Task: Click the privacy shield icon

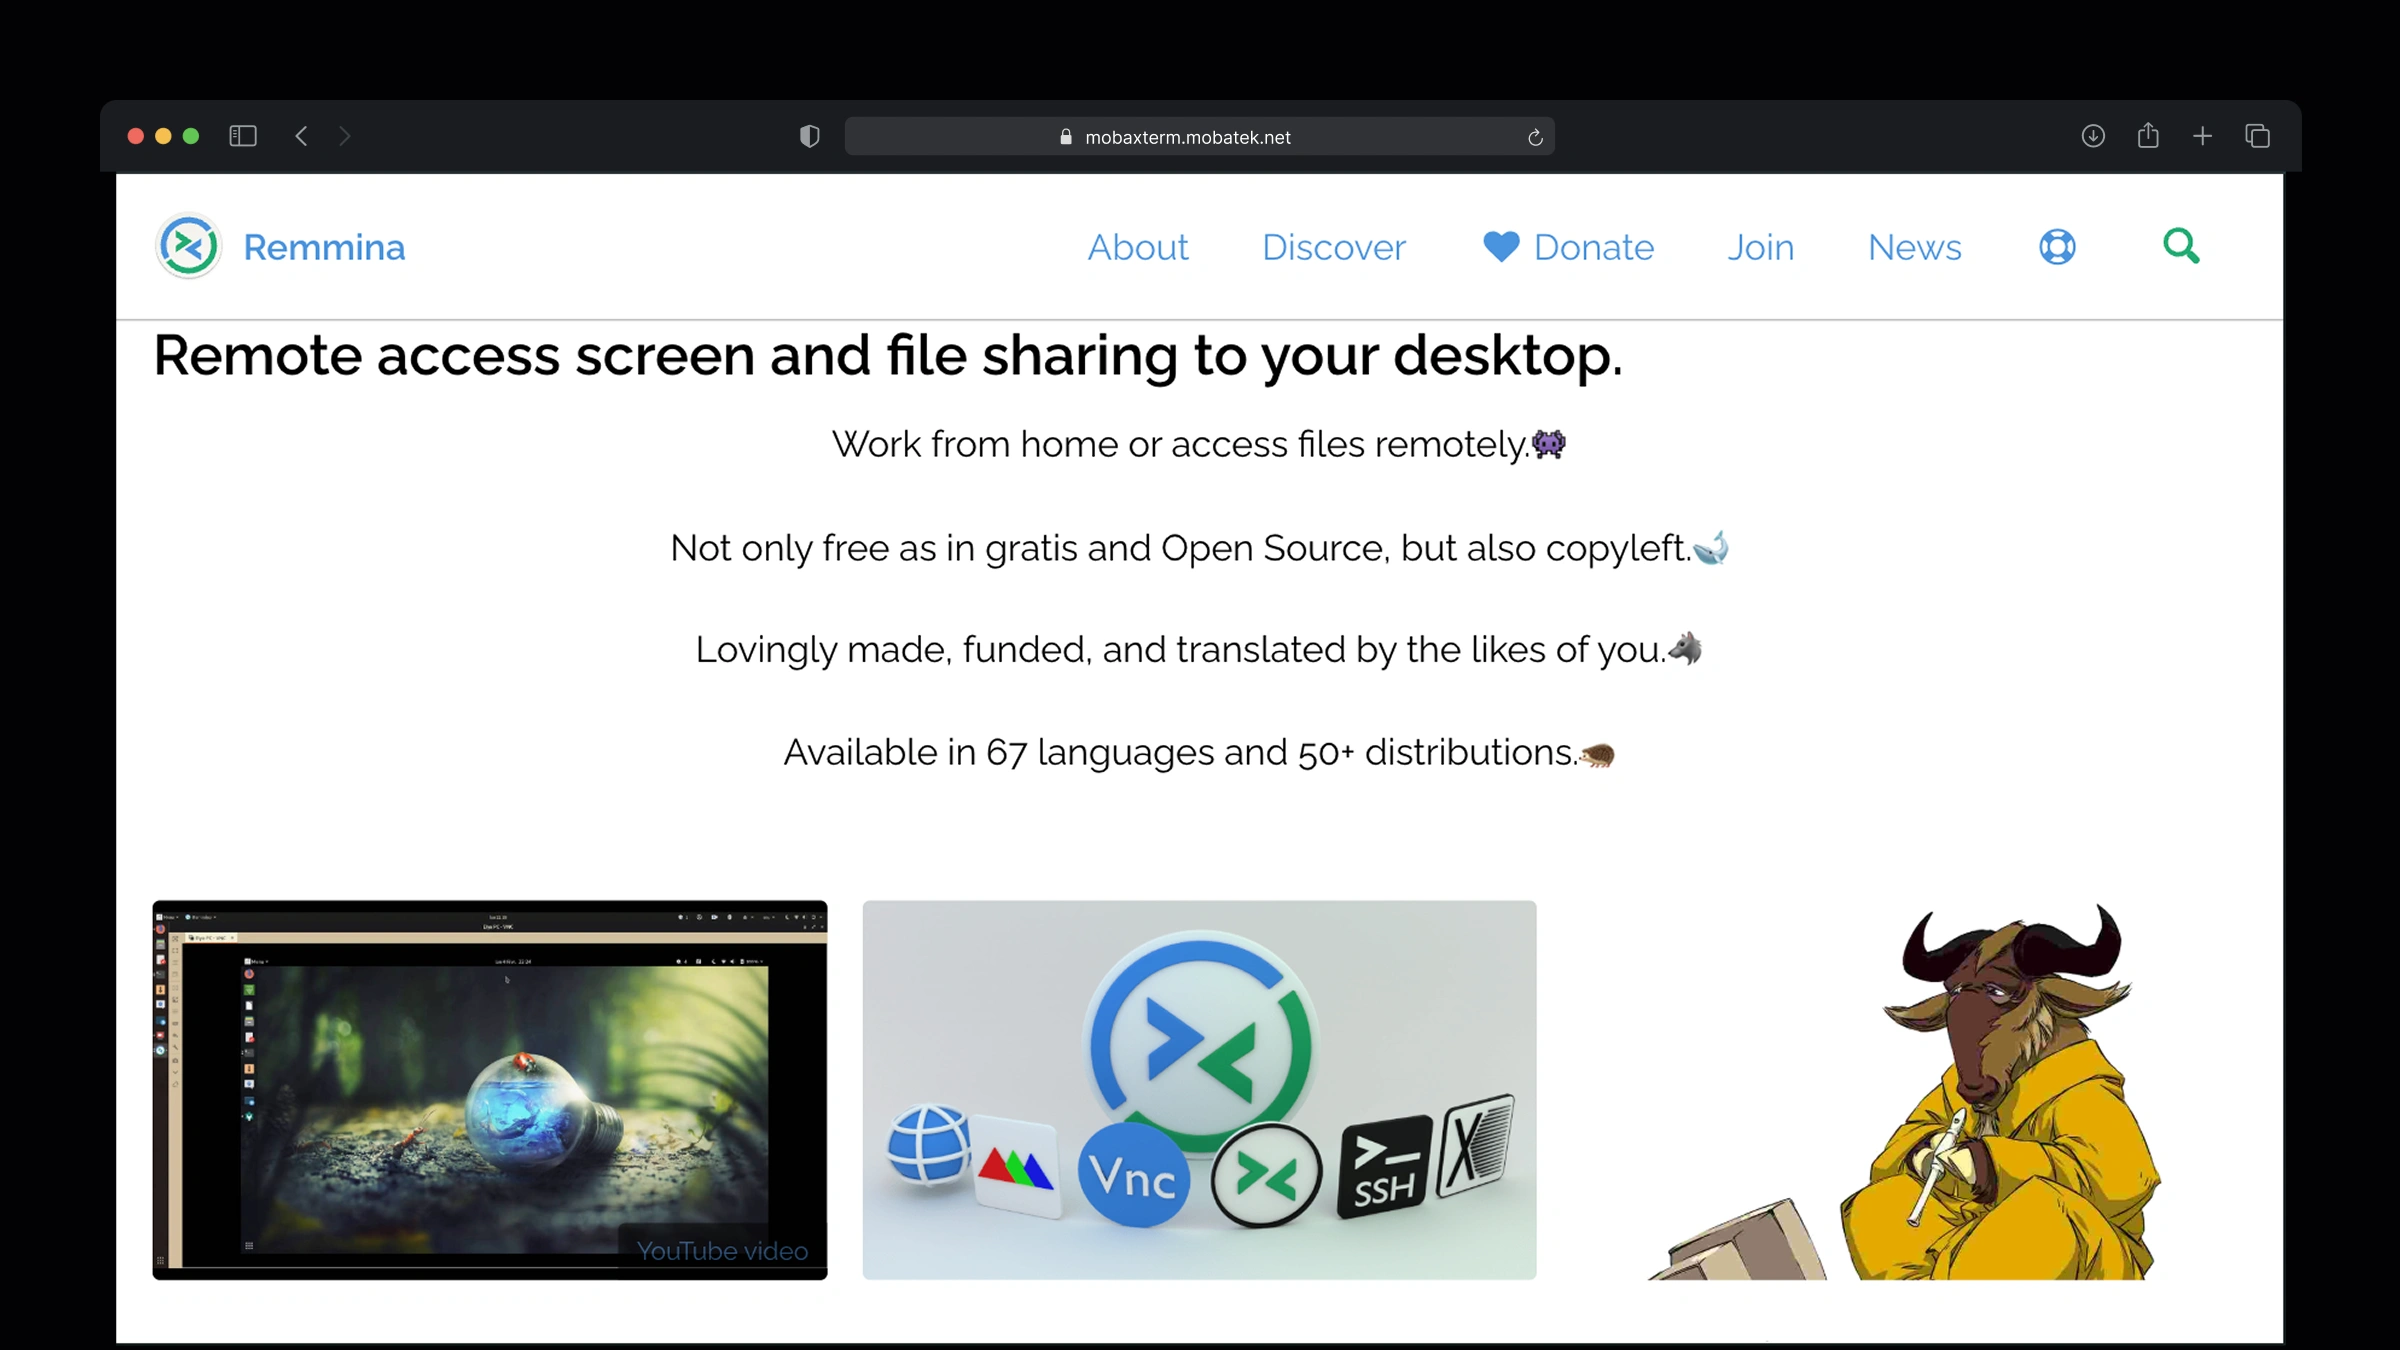Action: pos(810,136)
